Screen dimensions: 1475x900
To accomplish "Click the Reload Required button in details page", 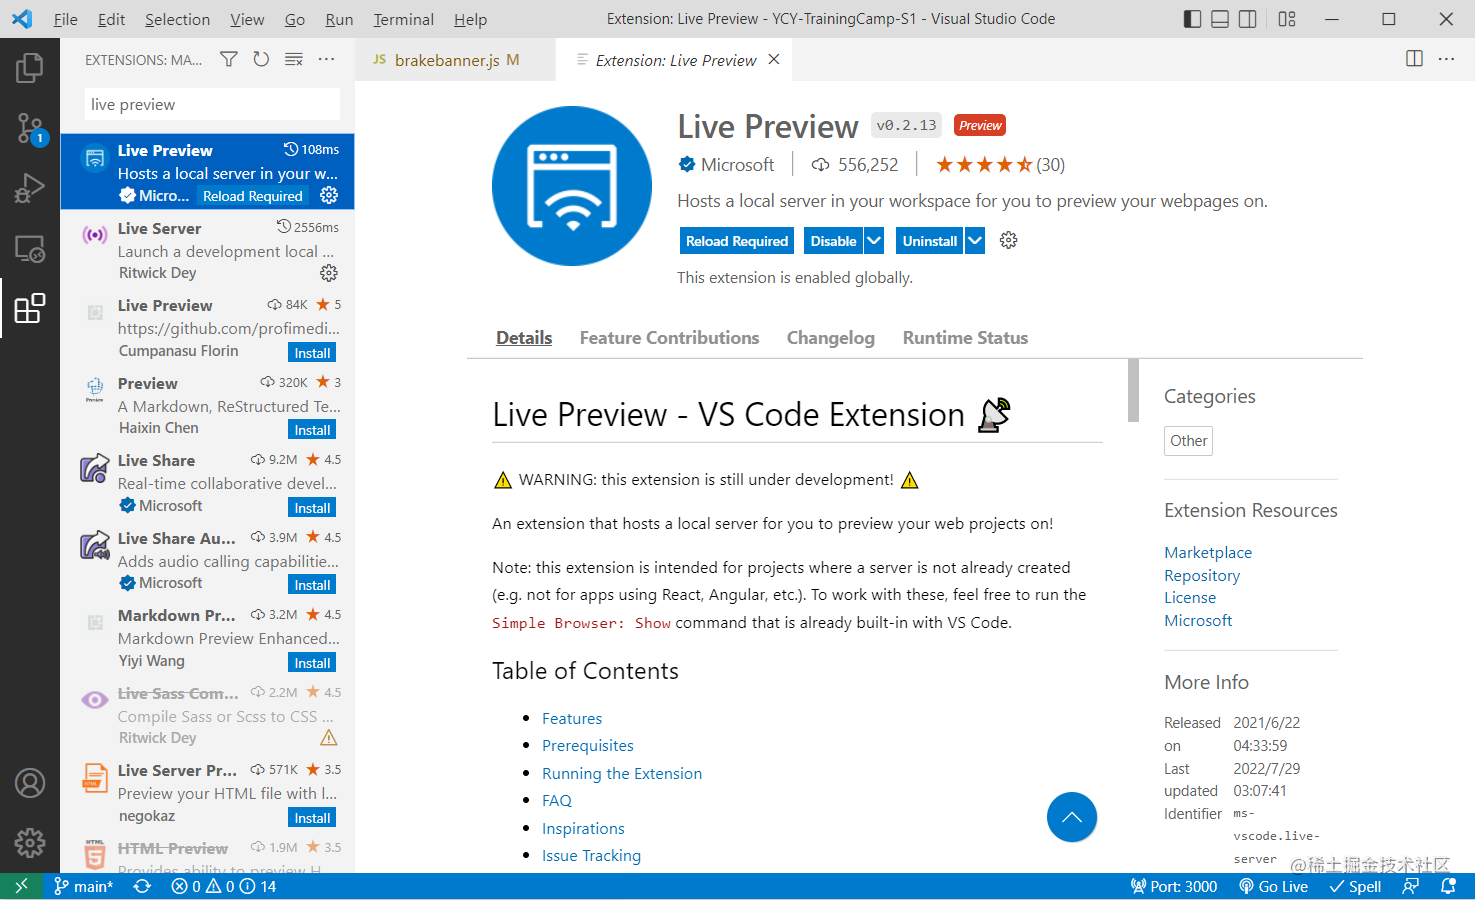I will pos(737,241).
